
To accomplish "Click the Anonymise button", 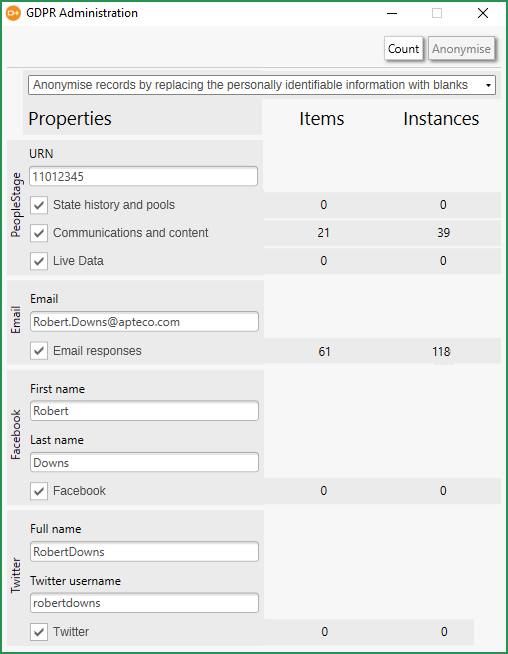I will [x=461, y=49].
